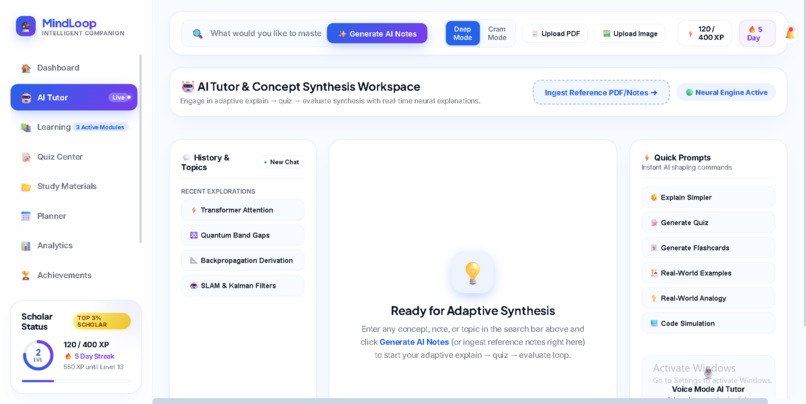Click the SLAM & Kalman Filters robot icon
Viewport: 806px width, 404px height.
[194, 286]
